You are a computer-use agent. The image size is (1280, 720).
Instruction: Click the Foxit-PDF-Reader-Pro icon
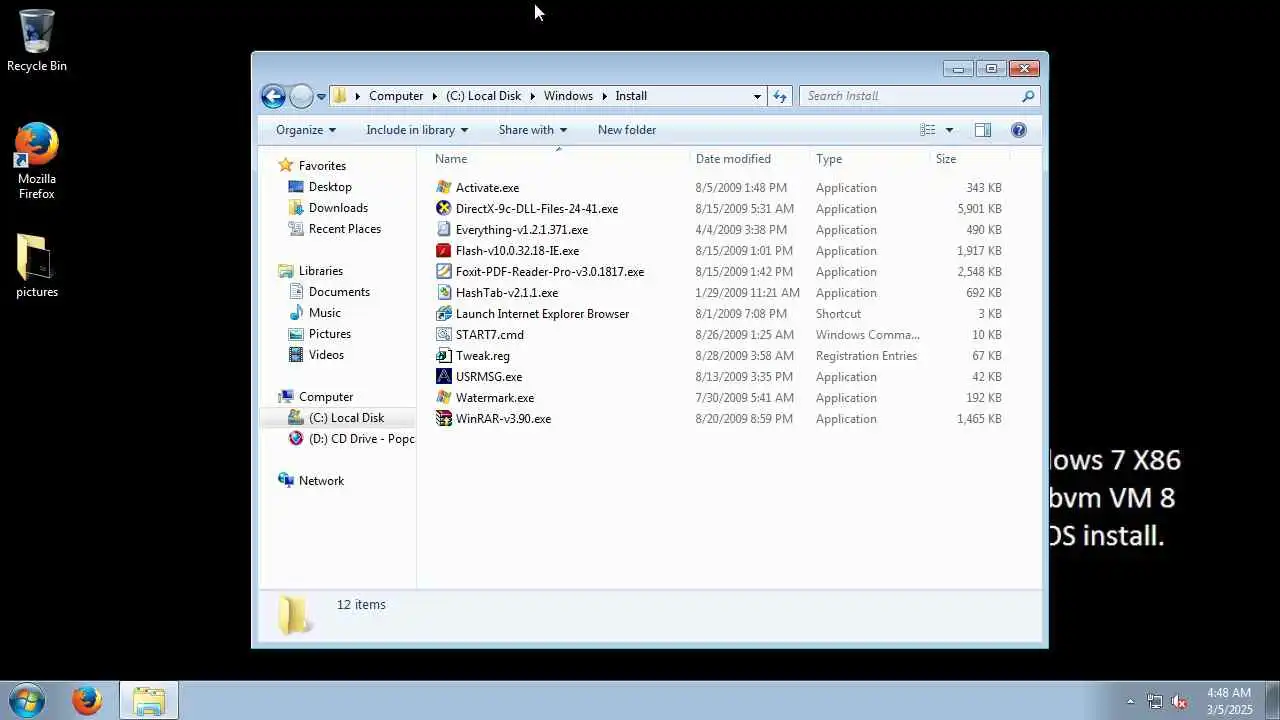[444, 271]
